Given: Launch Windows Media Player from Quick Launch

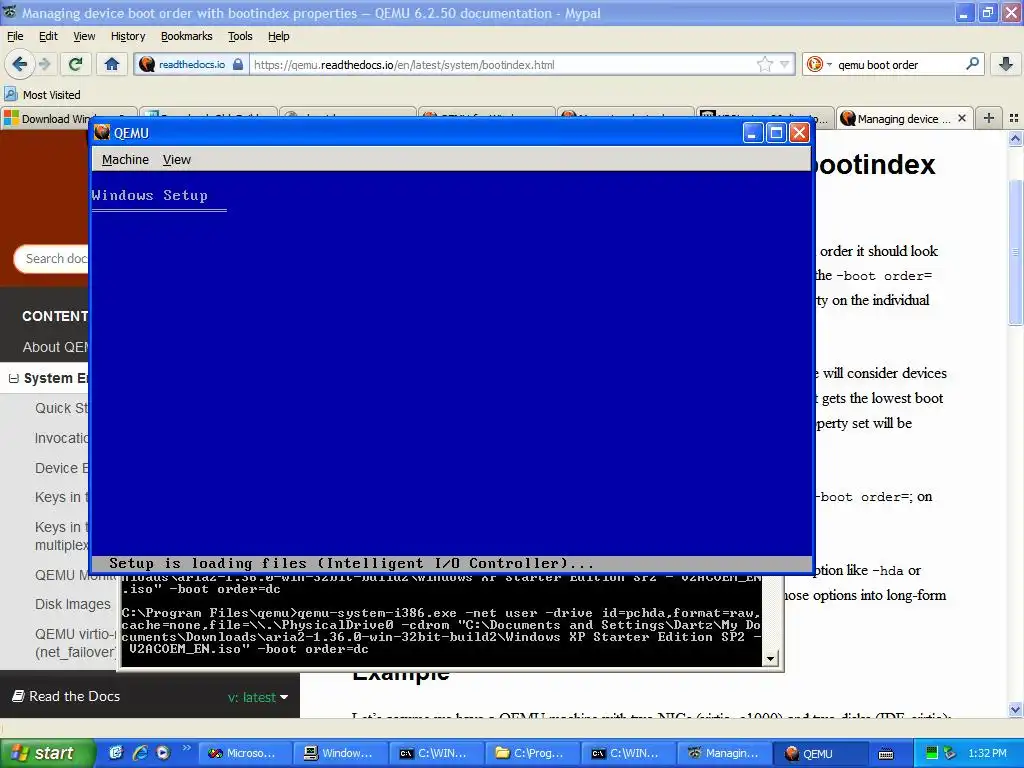Looking at the screenshot, I should pyautogui.click(x=163, y=753).
